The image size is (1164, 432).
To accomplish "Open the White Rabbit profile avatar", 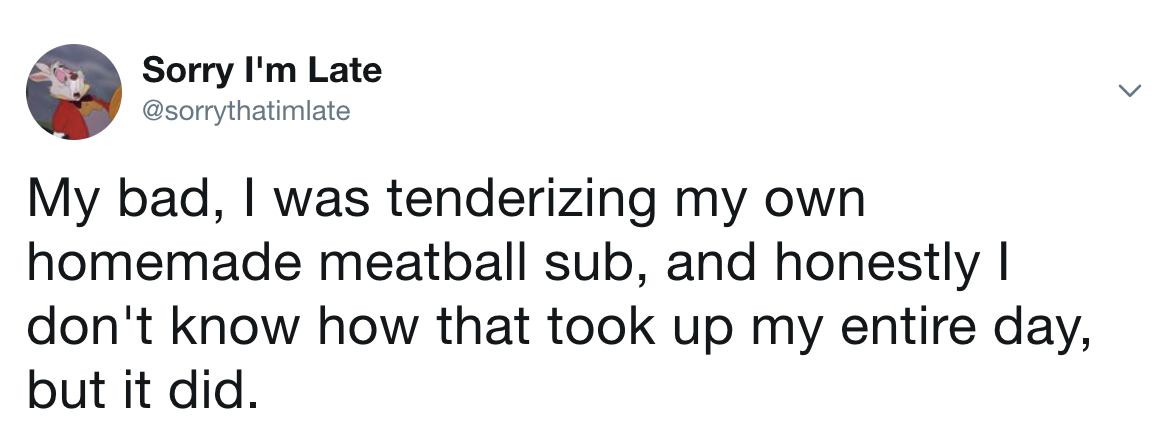I will coord(73,91).
